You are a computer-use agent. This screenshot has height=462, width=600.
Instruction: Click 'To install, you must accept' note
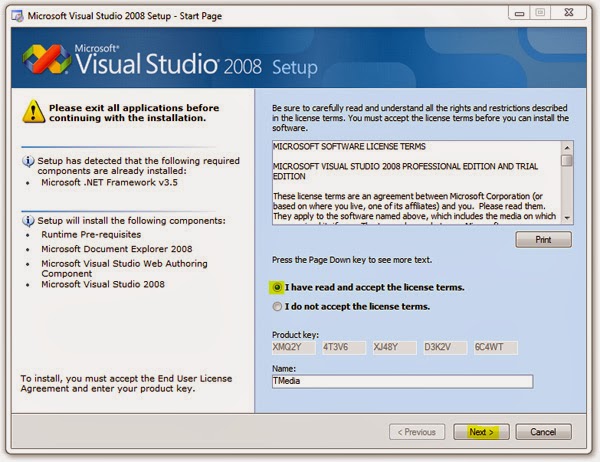coord(126,384)
